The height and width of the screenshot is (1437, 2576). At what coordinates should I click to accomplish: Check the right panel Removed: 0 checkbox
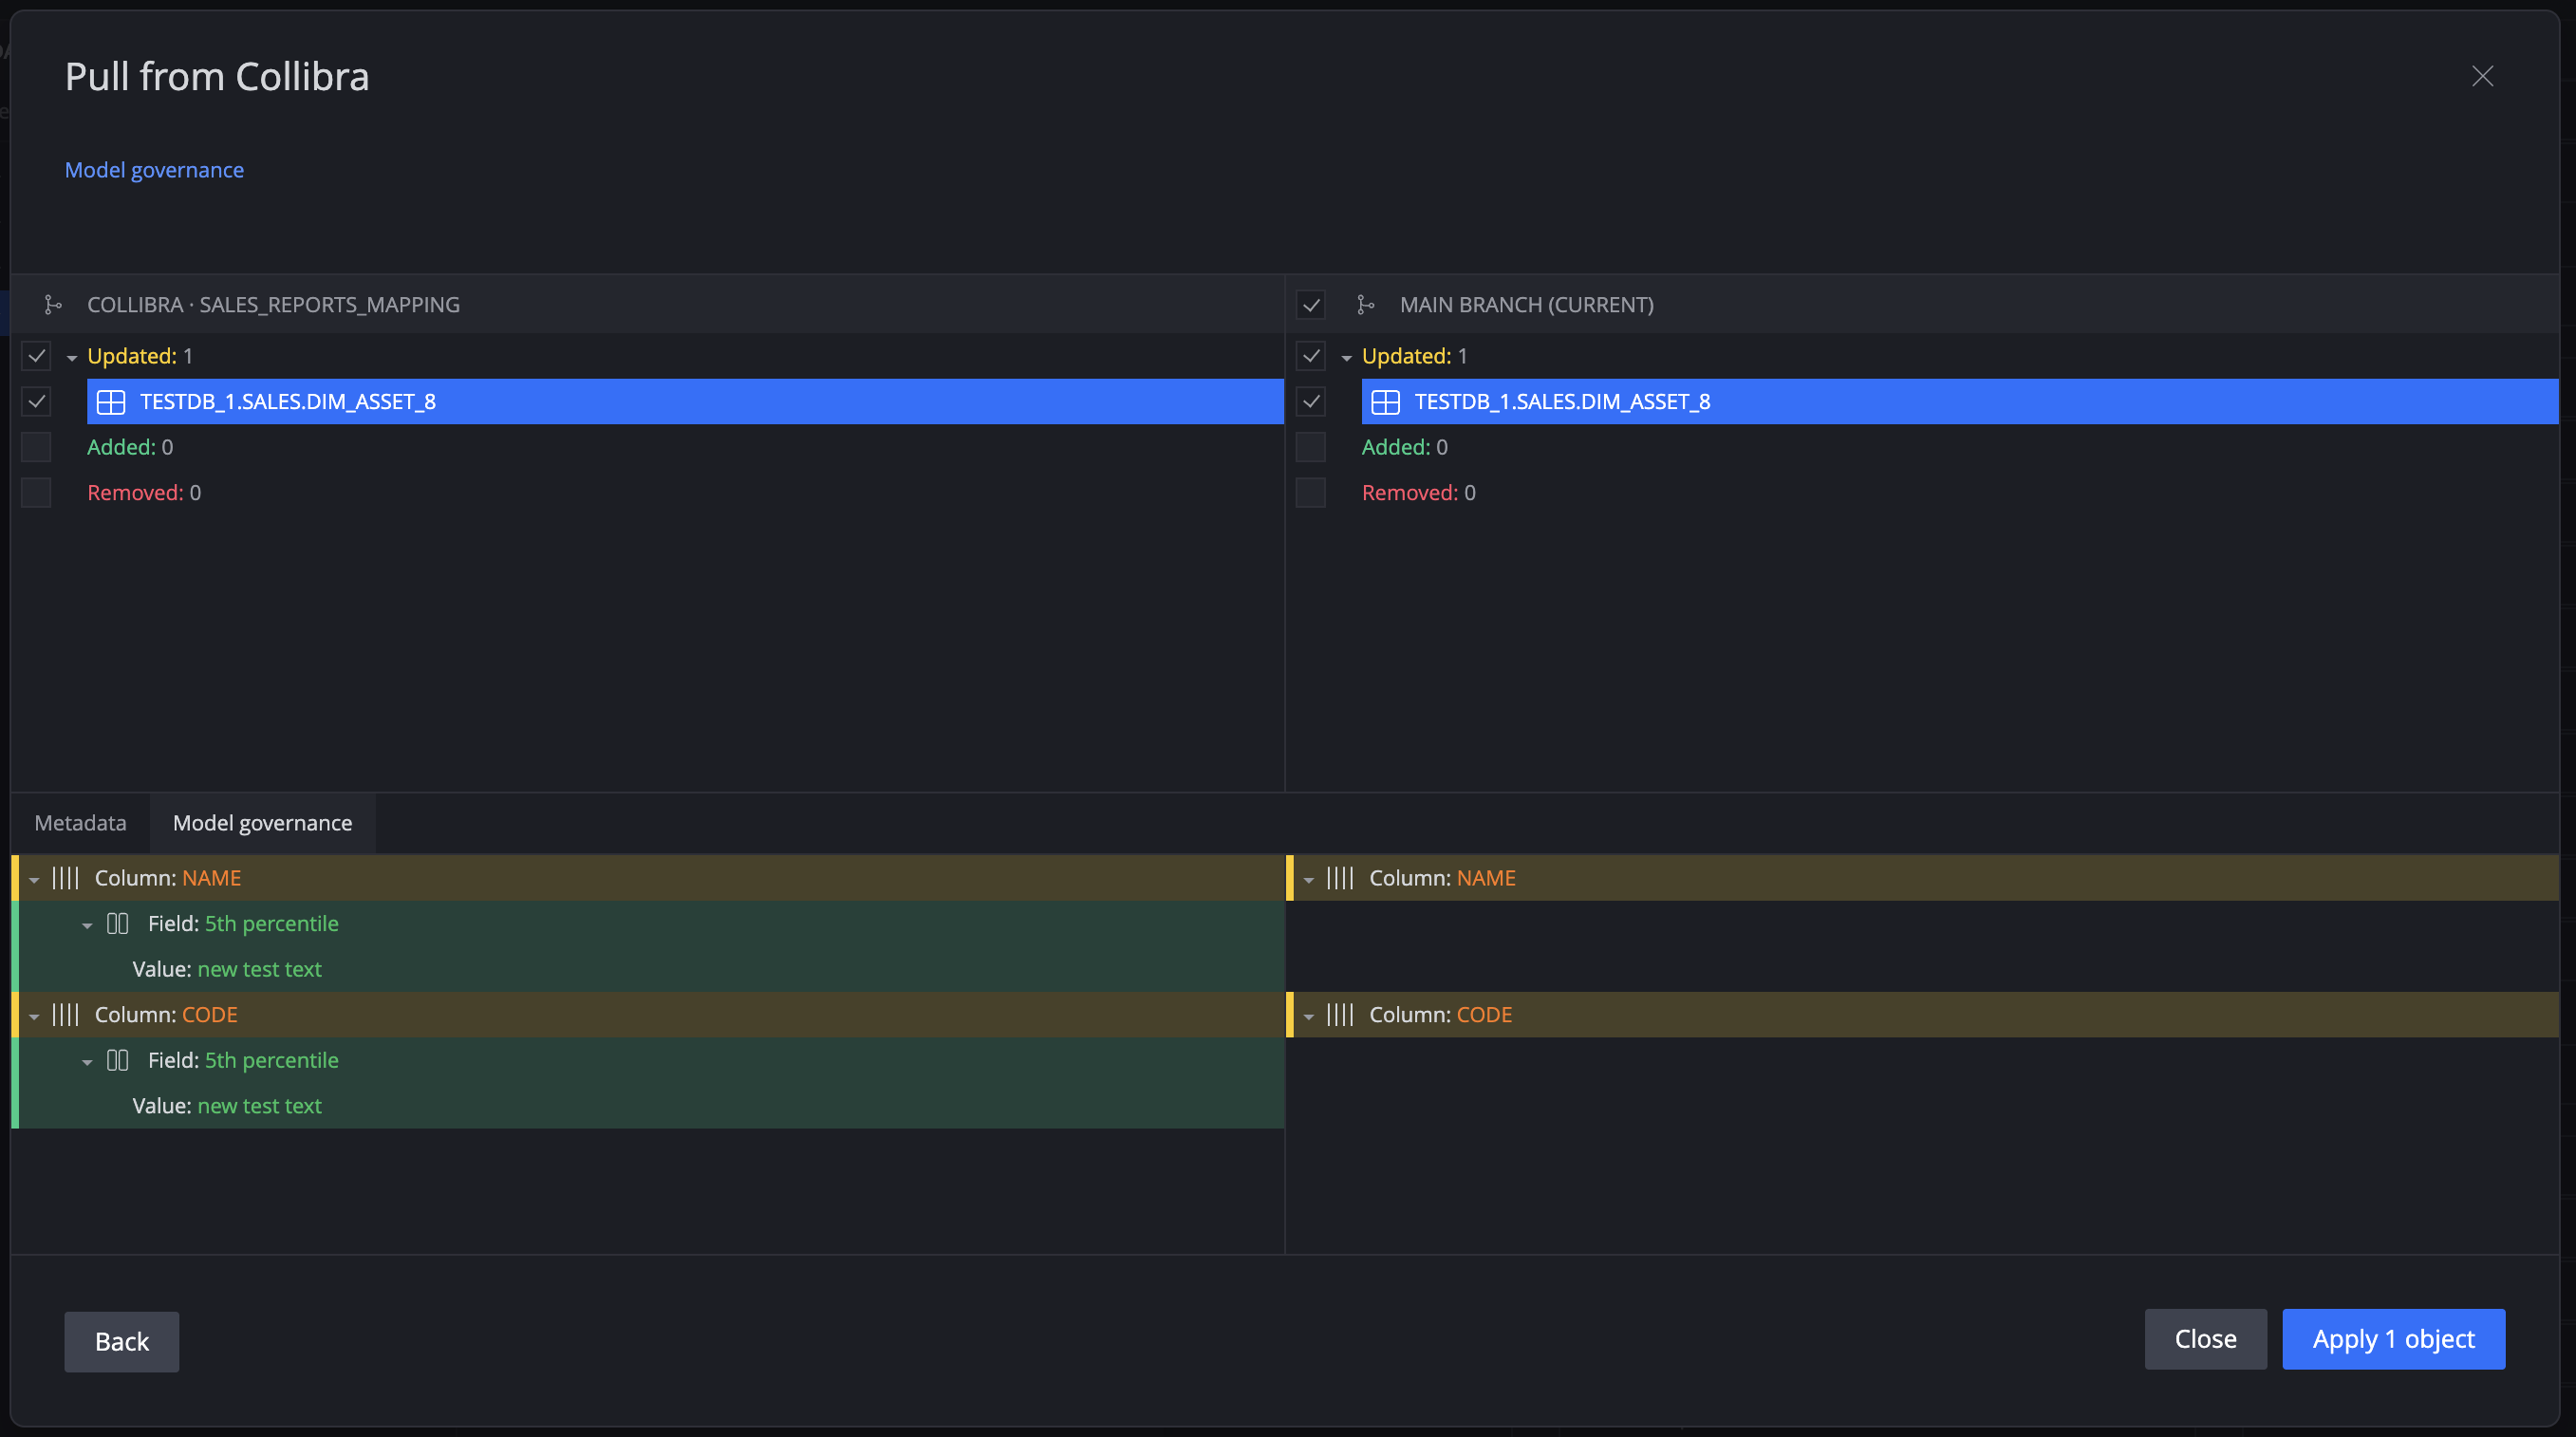coord(1311,493)
